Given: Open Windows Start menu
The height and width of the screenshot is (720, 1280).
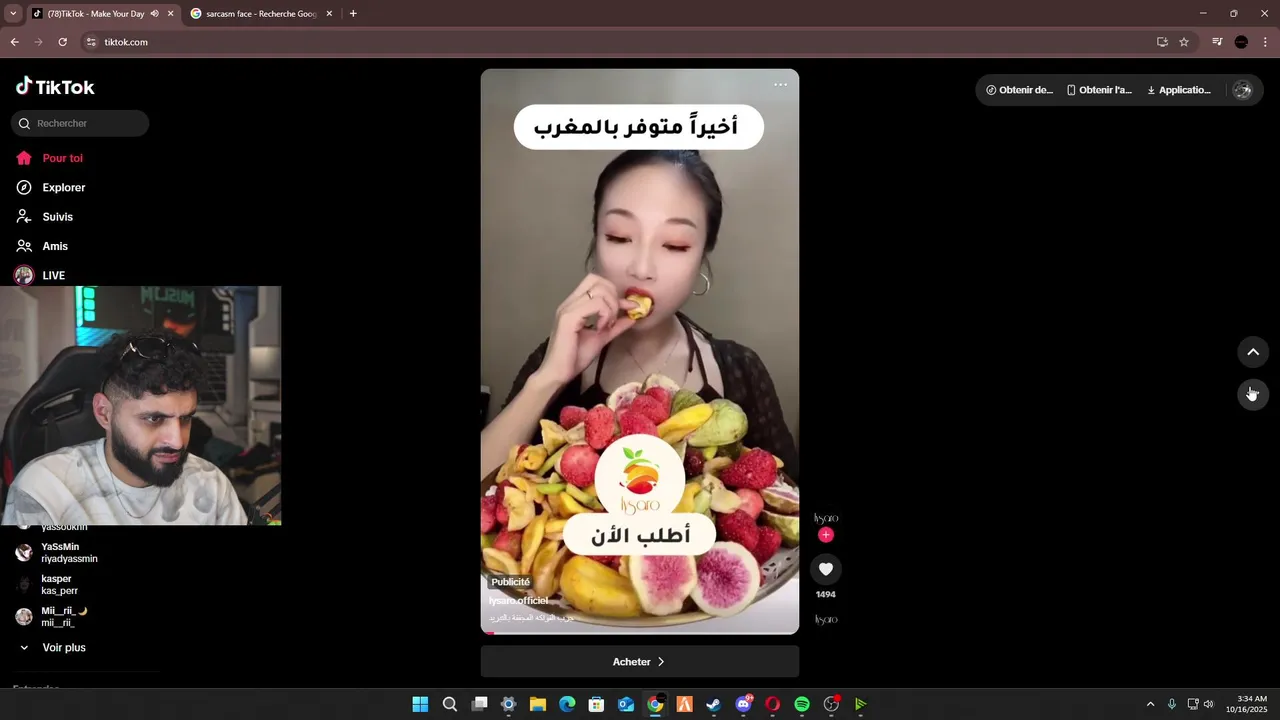Looking at the screenshot, I should pos(420,704).
